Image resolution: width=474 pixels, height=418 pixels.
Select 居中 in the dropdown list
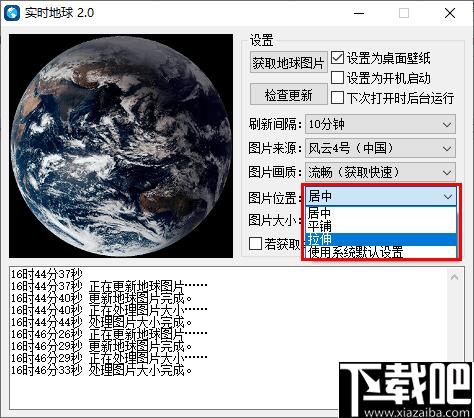(381, 213)
